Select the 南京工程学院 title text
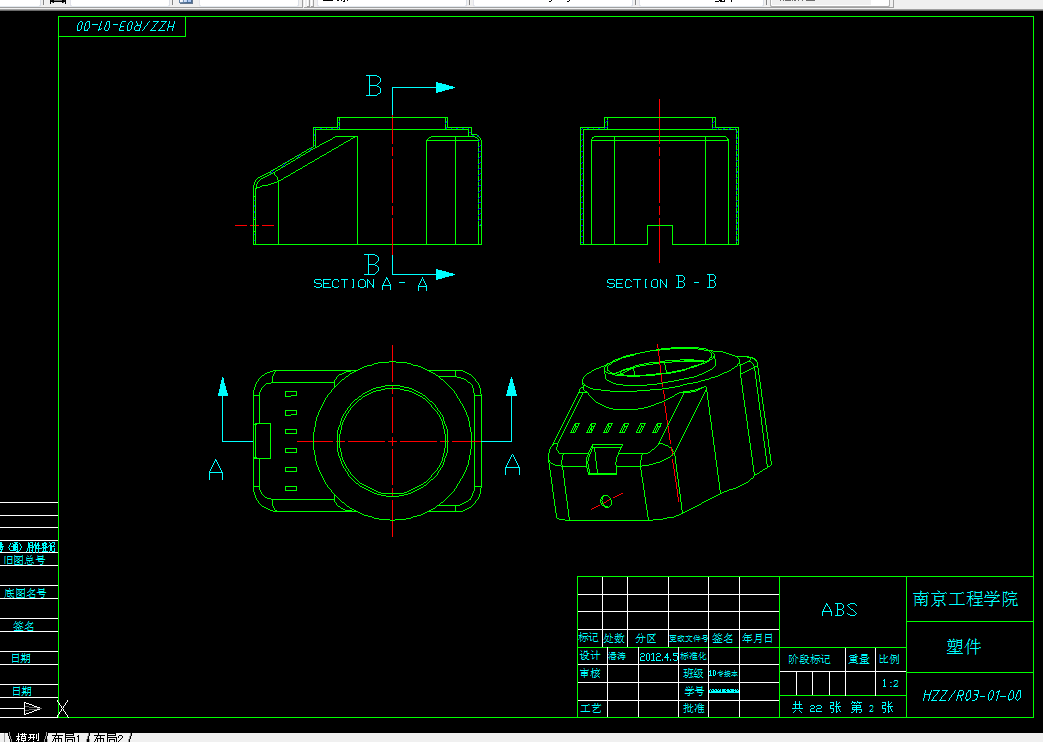 tap(965, 599)
